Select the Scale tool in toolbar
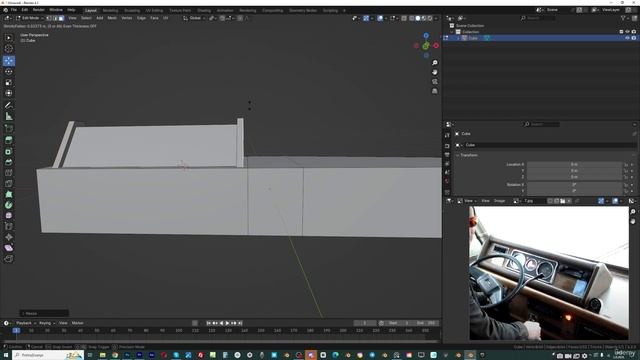The image size is (640, 360). tap(9, 82)
